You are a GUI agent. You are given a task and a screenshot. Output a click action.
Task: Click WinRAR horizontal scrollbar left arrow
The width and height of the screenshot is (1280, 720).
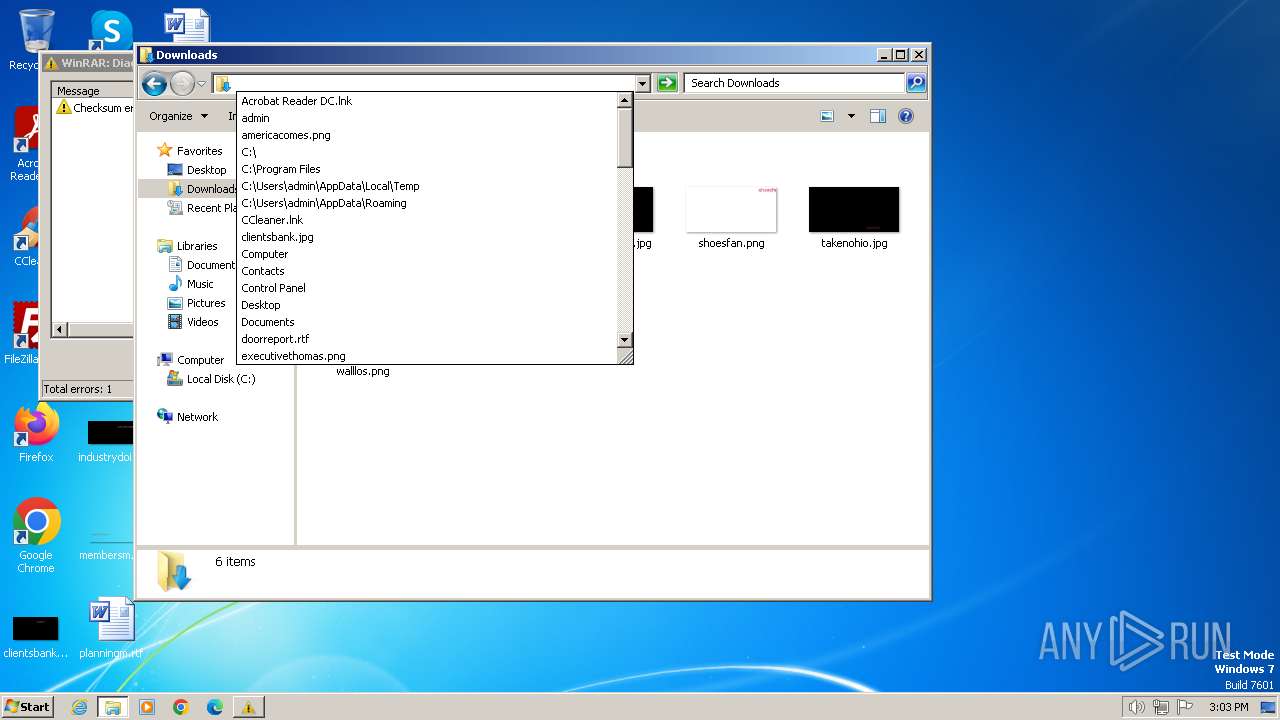coord(60,329)
